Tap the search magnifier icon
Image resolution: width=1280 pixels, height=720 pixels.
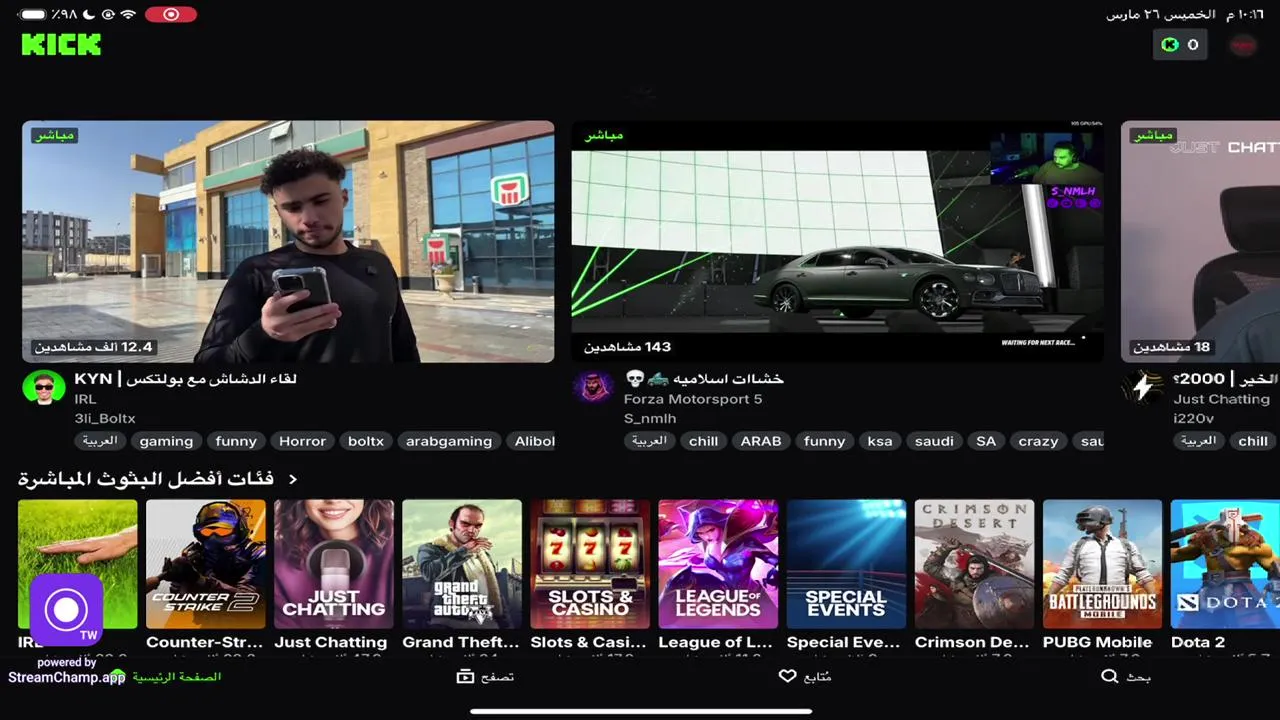click(x=1109, y=676)
